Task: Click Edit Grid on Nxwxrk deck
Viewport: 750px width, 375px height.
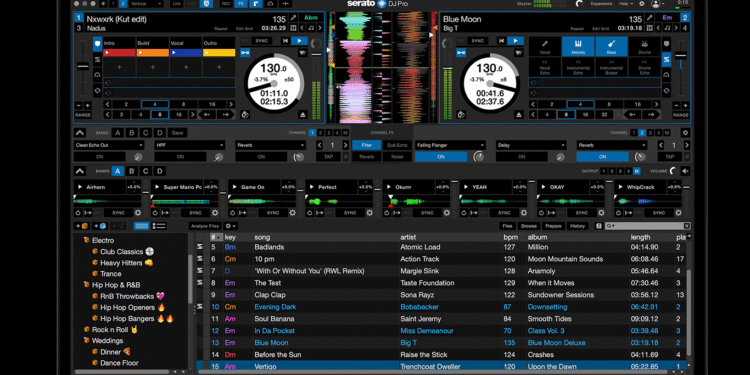Action: pos(244,29)
